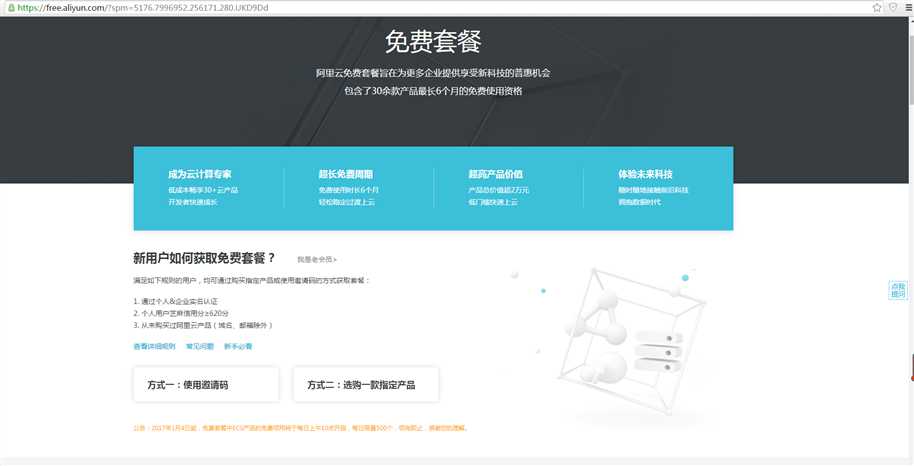
Task: Open the 点我提问 floating help widget
Action: click(898, 290)
